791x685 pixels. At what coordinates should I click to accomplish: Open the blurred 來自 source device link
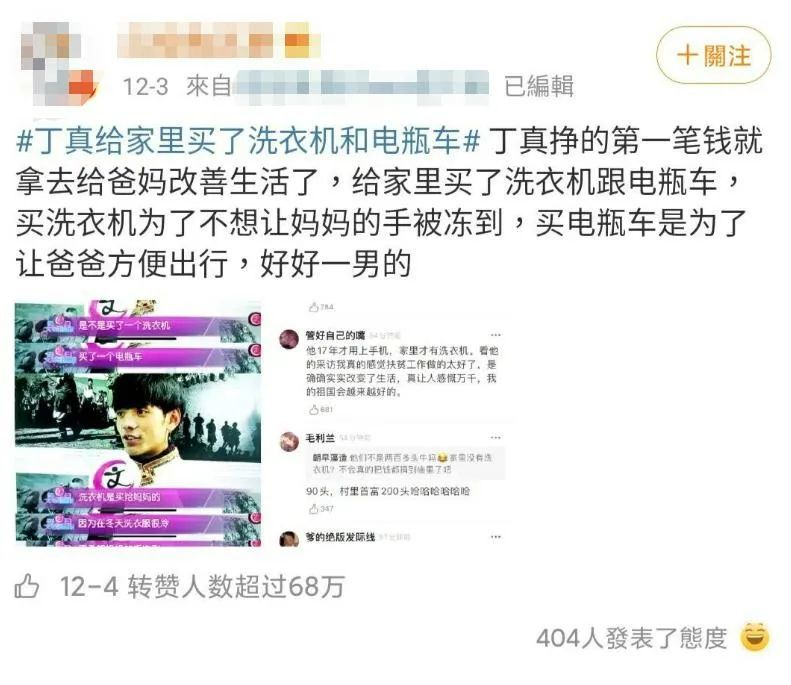click(x=362, y=86)
